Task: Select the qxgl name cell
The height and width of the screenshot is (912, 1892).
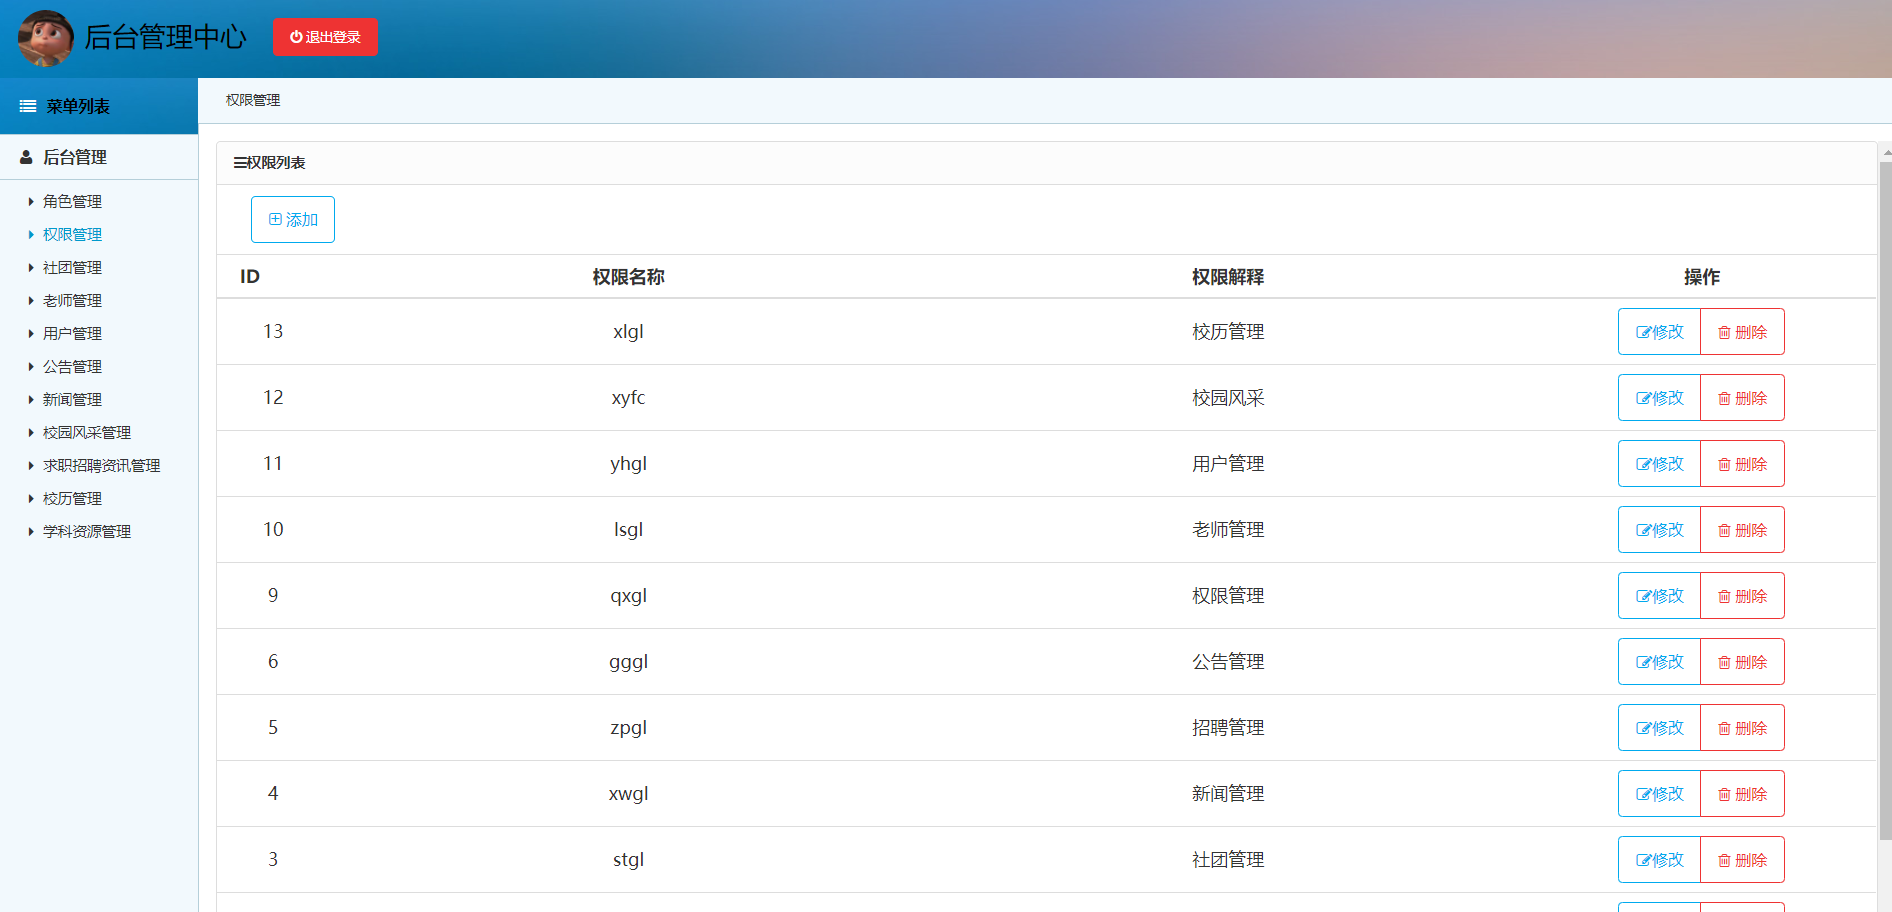Action: click(628, 595)
